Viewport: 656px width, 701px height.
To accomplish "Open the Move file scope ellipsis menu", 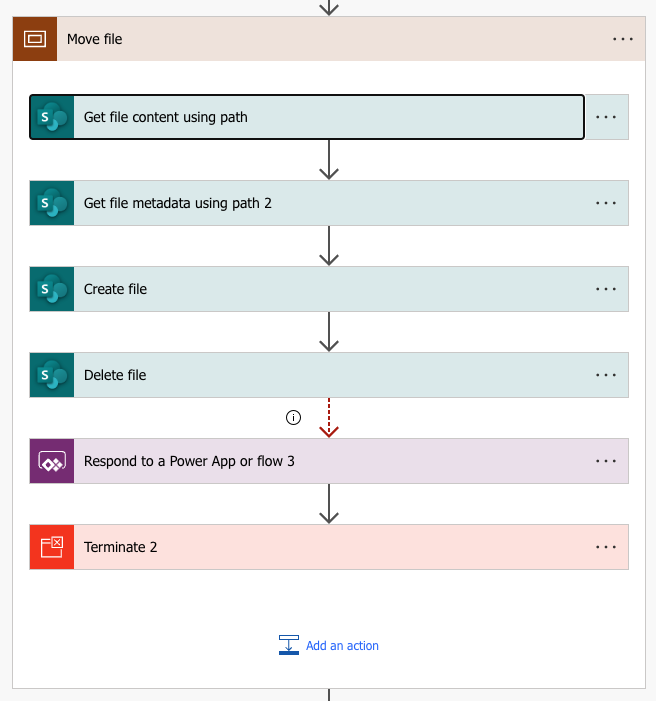I will (x=623, y=39).
